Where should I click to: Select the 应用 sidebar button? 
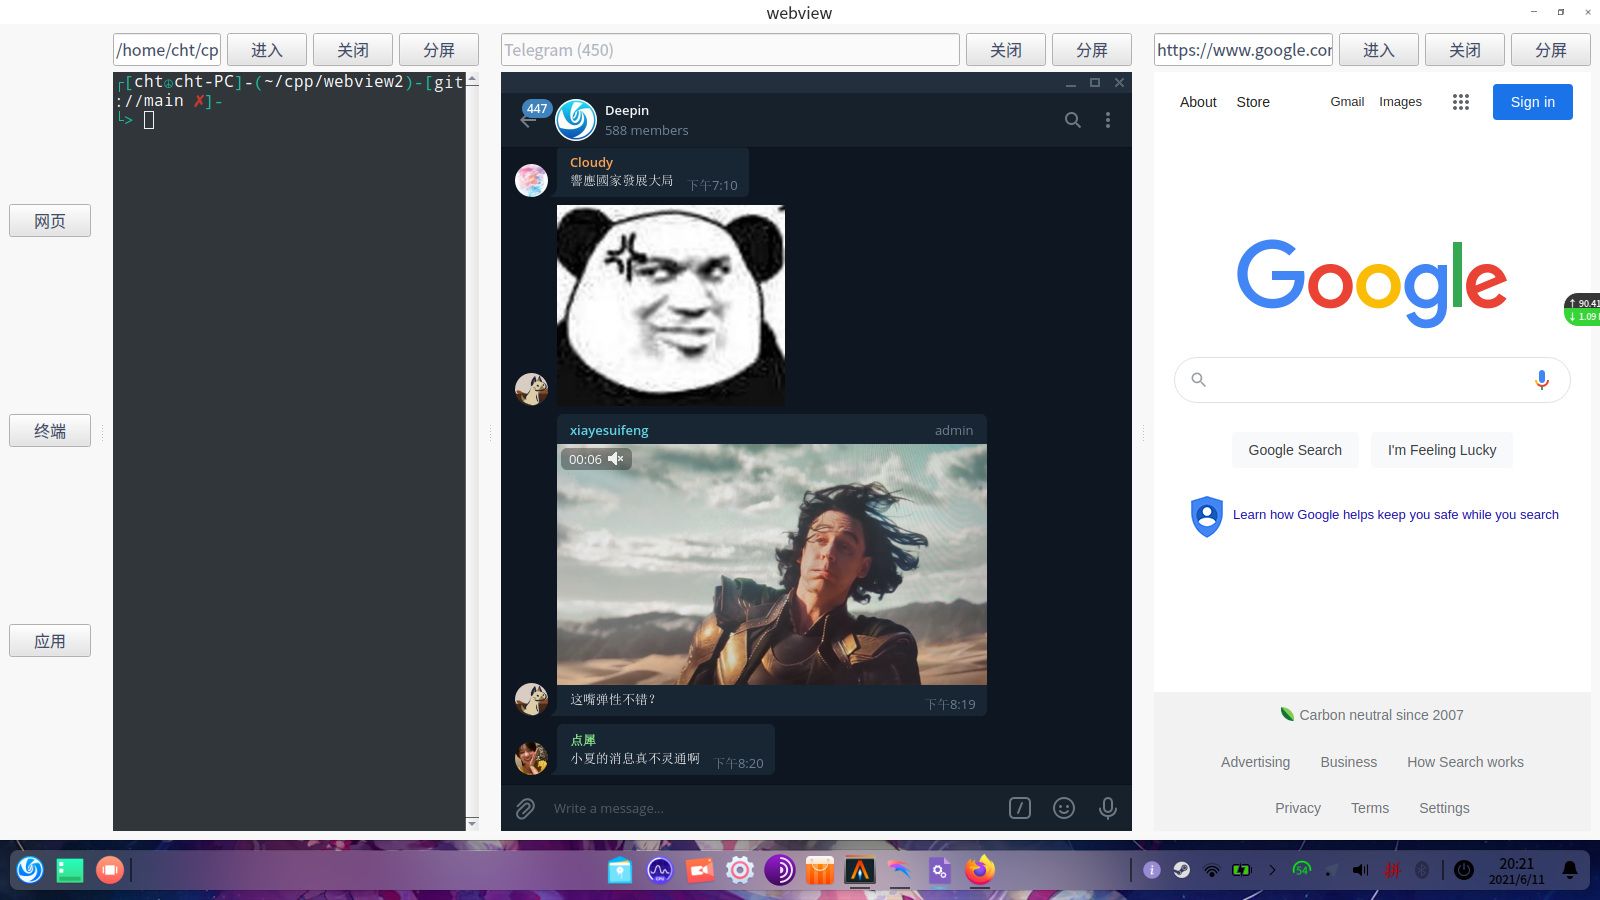pyautogui.click(x=50, y=641)
